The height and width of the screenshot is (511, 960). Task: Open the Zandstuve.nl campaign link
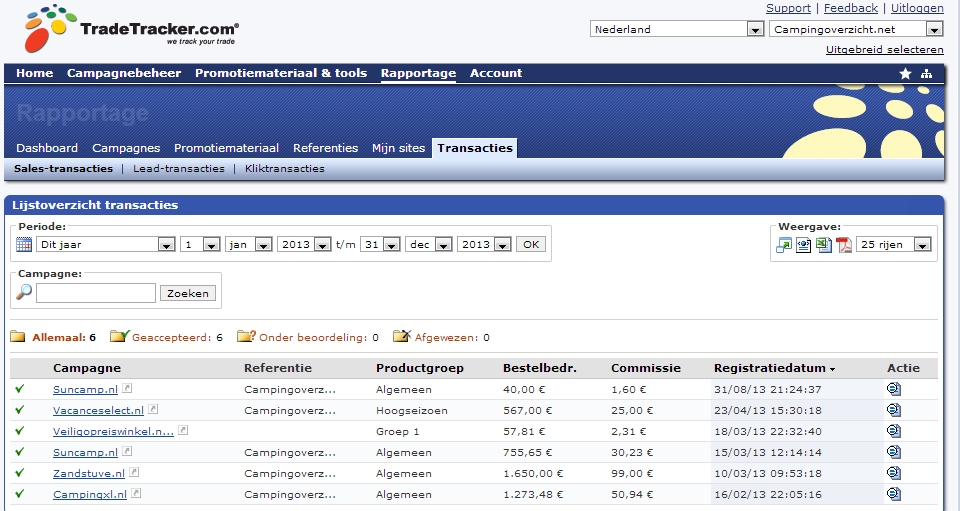[89, 473]
